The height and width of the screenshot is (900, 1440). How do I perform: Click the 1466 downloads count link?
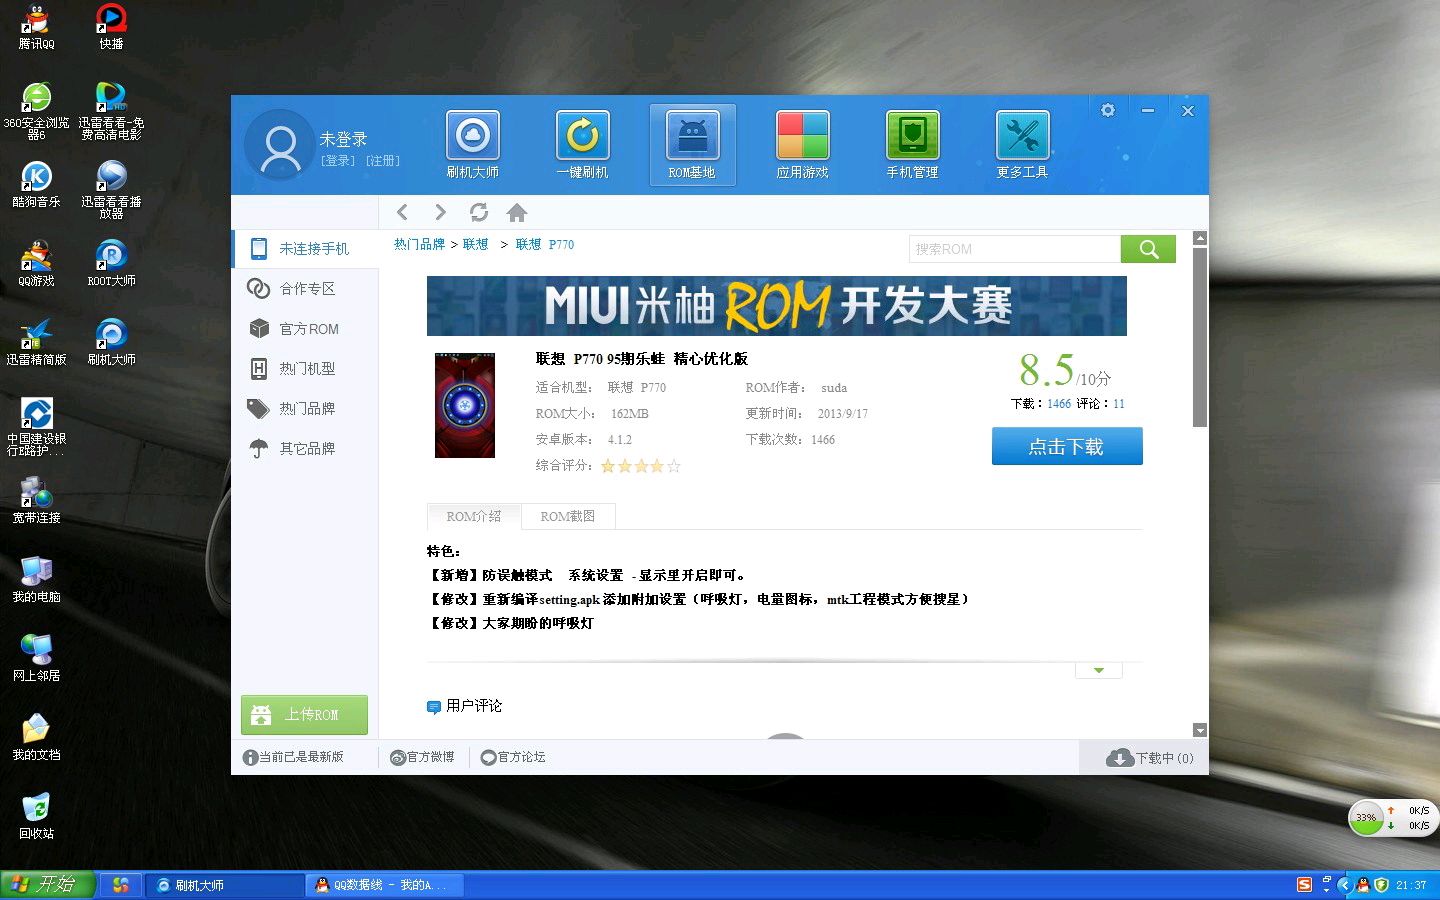tap(1059, 404)
